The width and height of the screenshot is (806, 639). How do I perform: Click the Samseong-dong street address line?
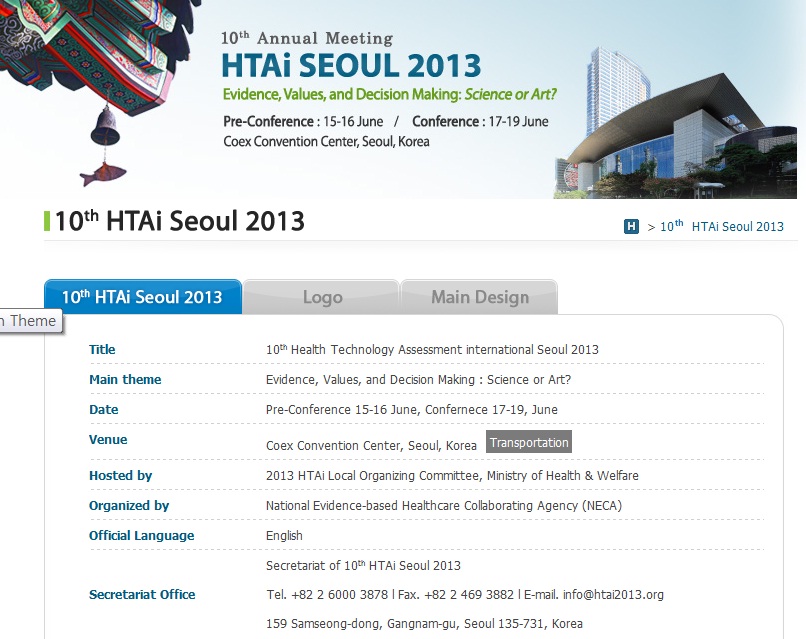(x=424, y=624)
